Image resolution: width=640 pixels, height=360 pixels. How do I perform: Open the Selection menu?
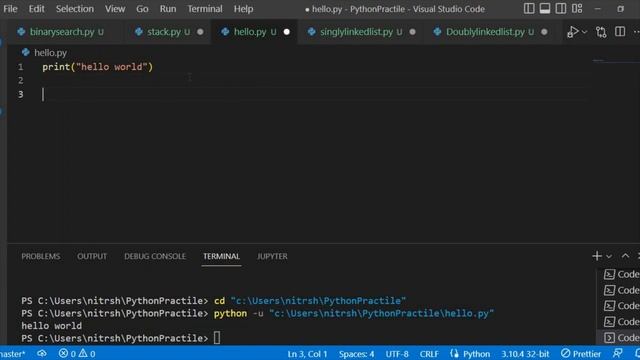(x=75, y=9)
